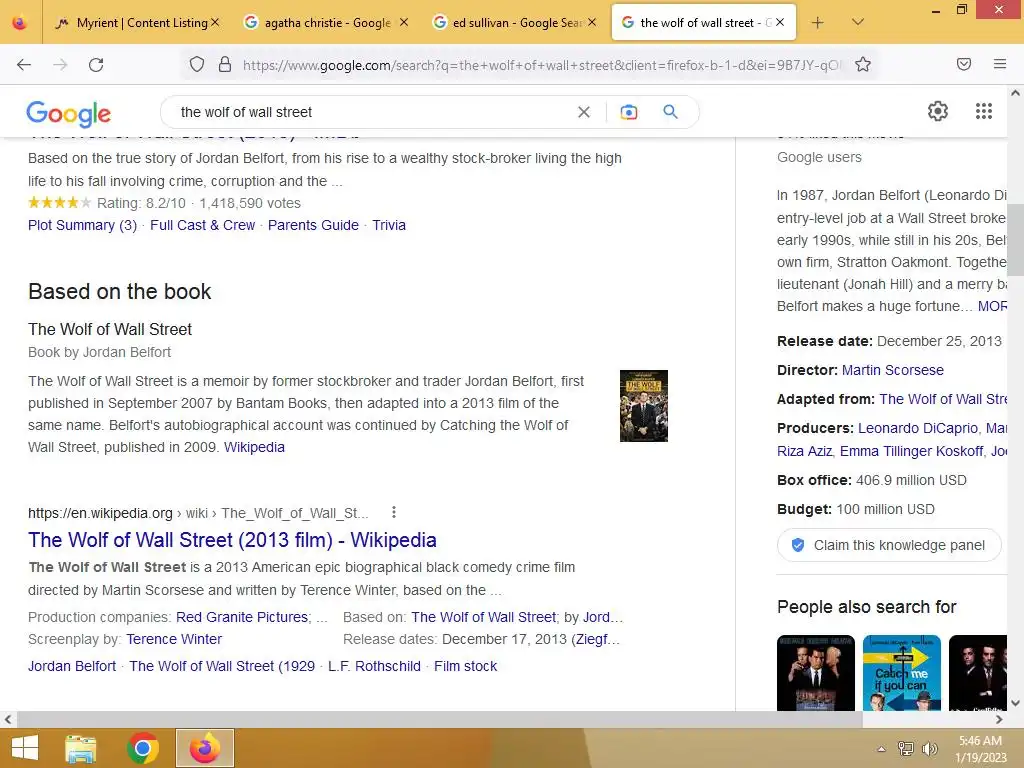
Task: Open the network tray icon
Action: pyautogui.click(x=906, y=749)
